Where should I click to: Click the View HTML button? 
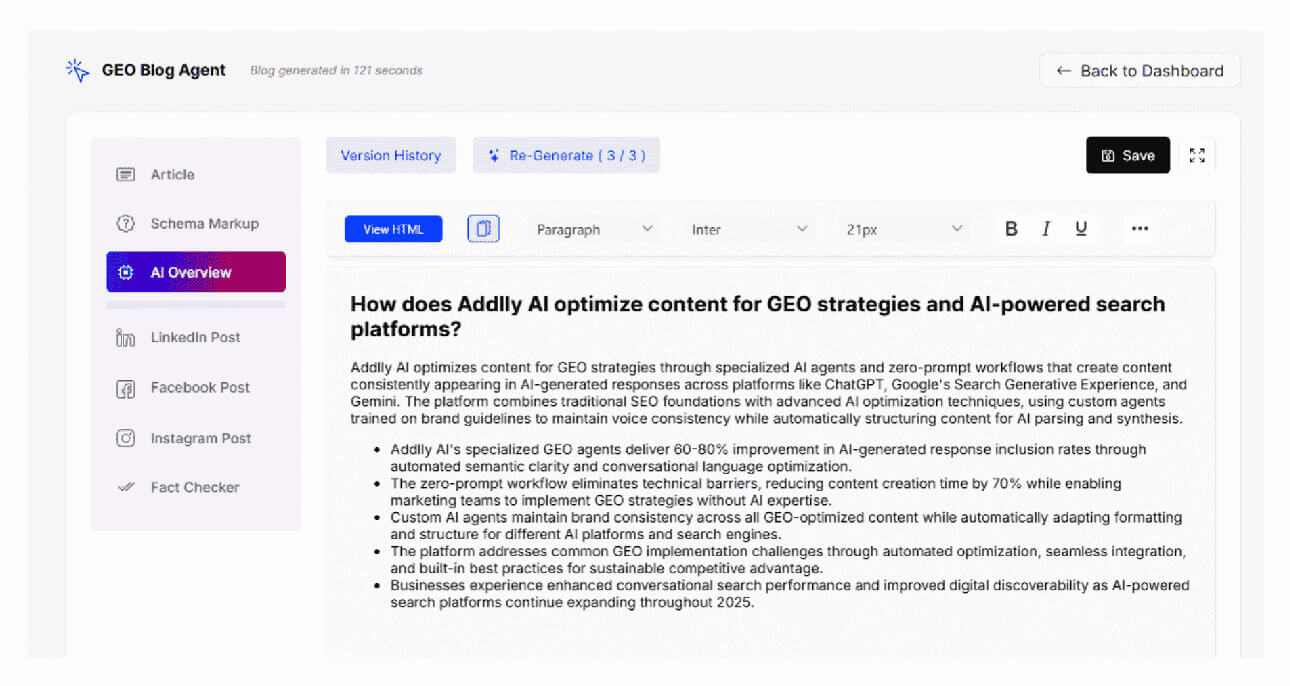[x=393, y=229]
